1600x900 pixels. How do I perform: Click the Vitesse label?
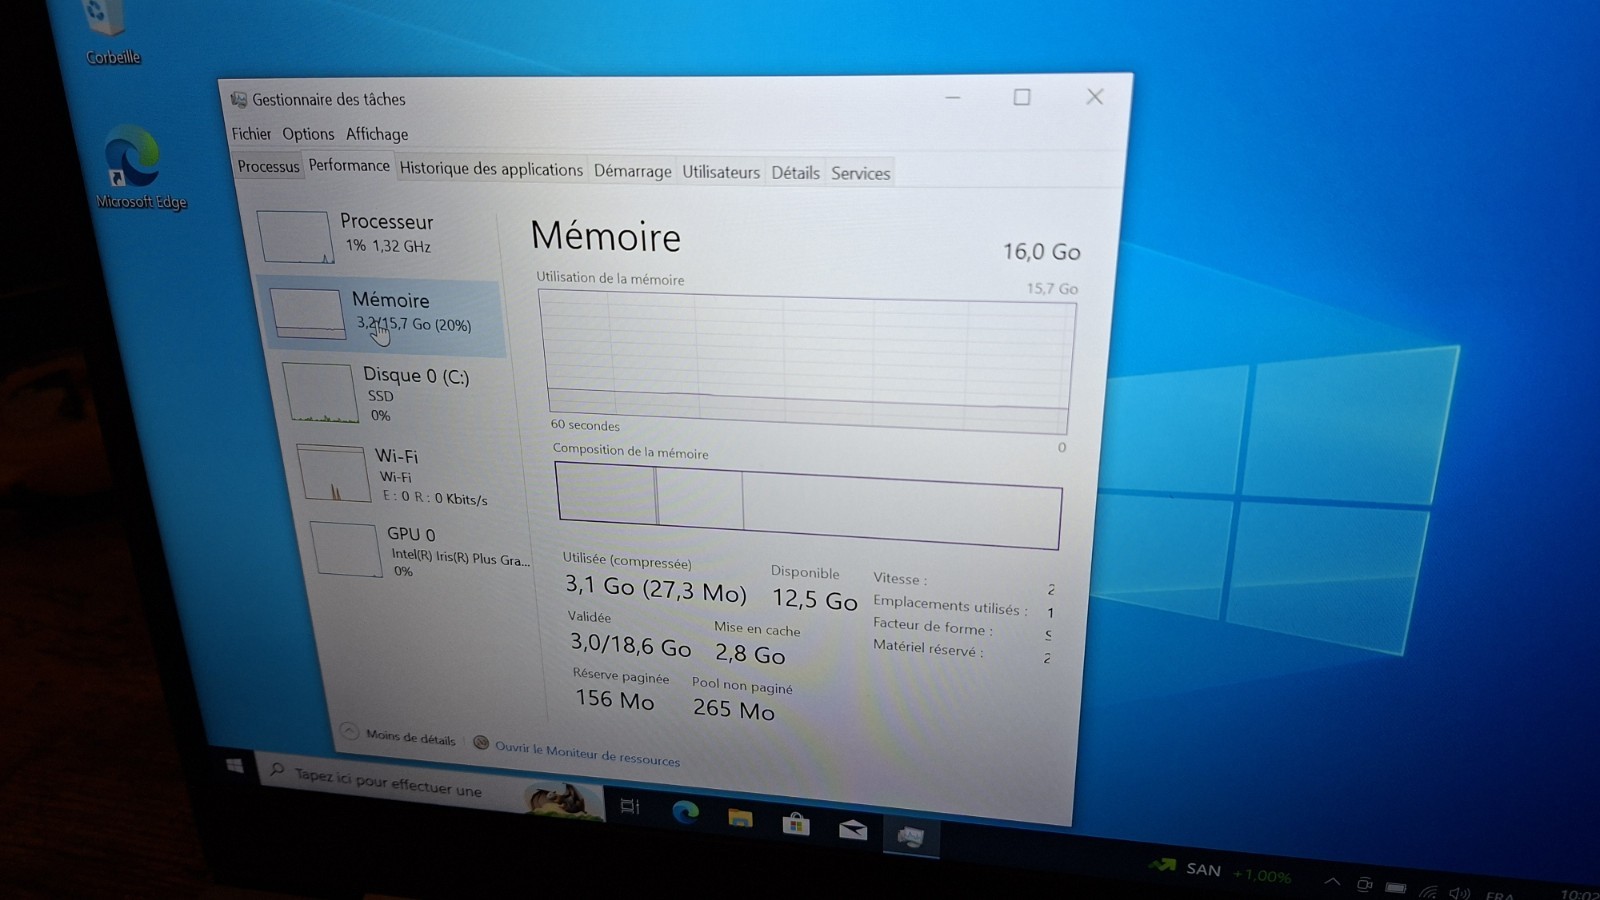900,578
